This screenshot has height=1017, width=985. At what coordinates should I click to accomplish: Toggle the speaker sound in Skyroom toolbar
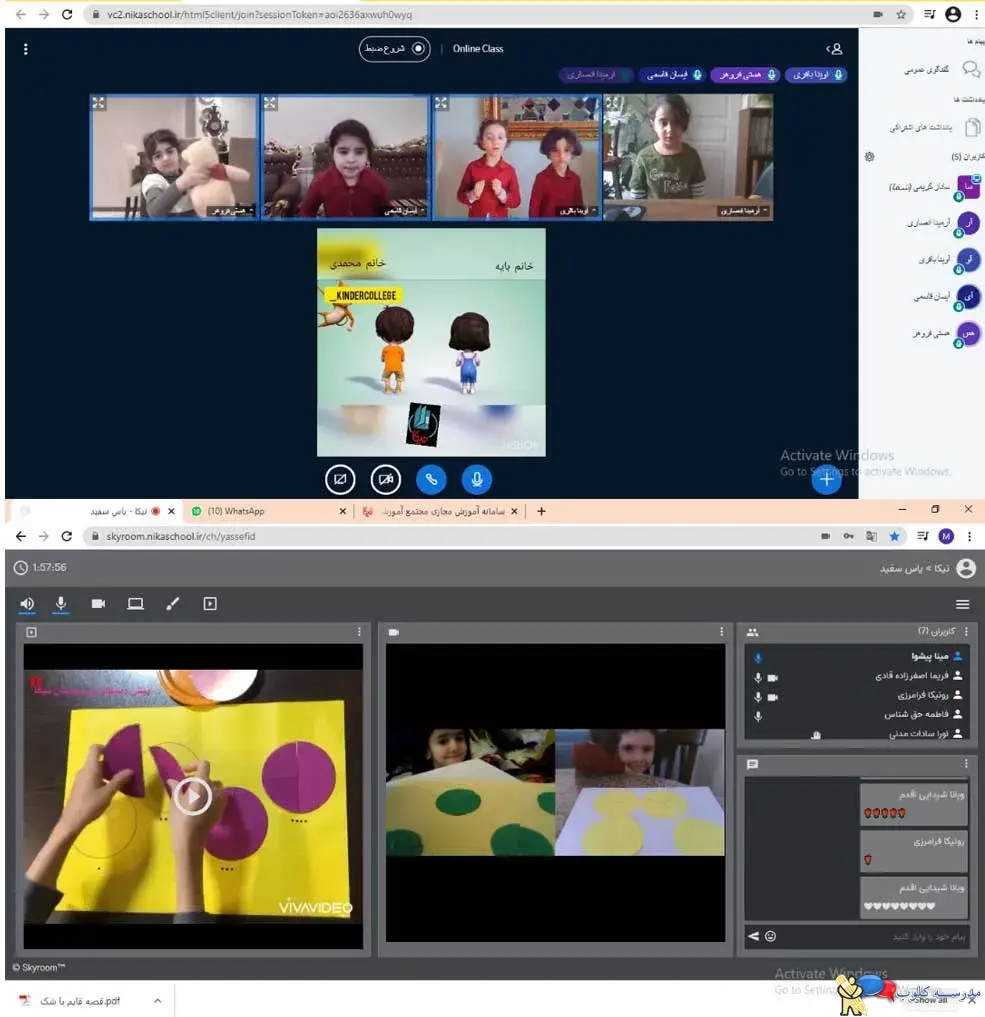tap(27, 604)
